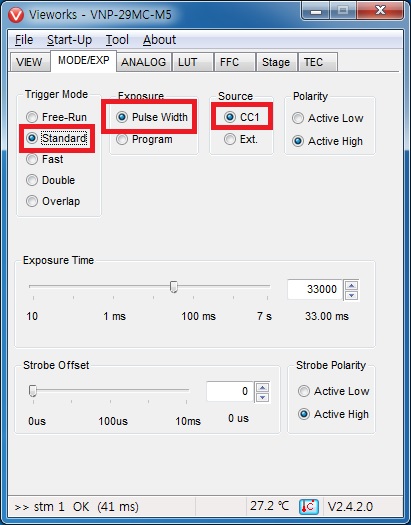Choose Program exposure option
This screenshot has height=525, width=411.
pyautogui.click(x=144, y=139)
